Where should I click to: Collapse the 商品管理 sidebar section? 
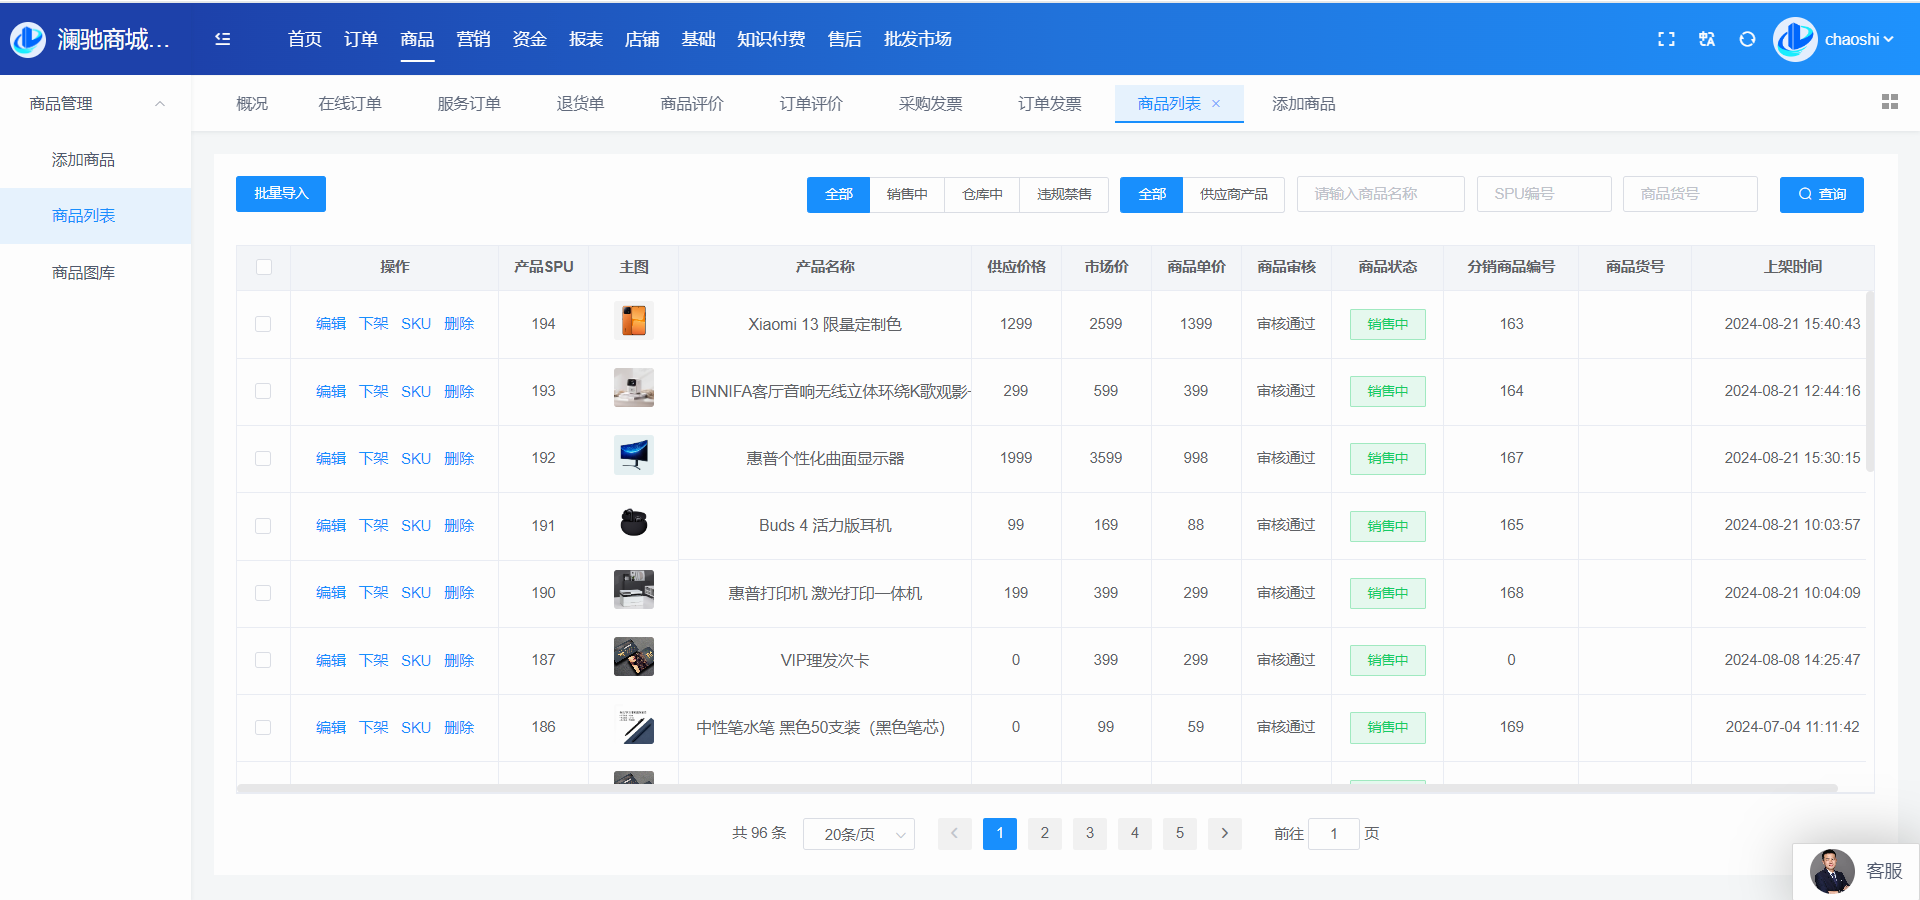[159, 104]
